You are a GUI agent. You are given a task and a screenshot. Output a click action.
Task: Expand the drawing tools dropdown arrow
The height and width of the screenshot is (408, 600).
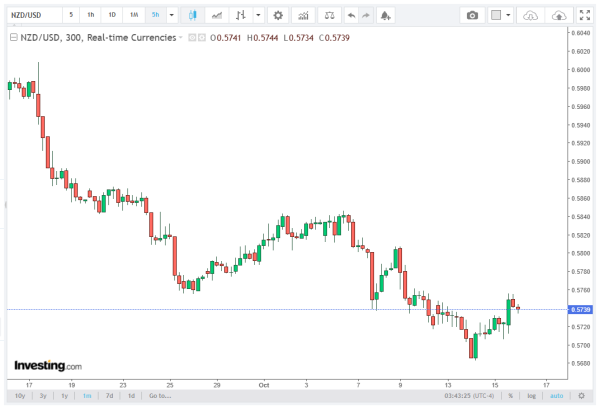pyautogui.click(x=259, y=16)
